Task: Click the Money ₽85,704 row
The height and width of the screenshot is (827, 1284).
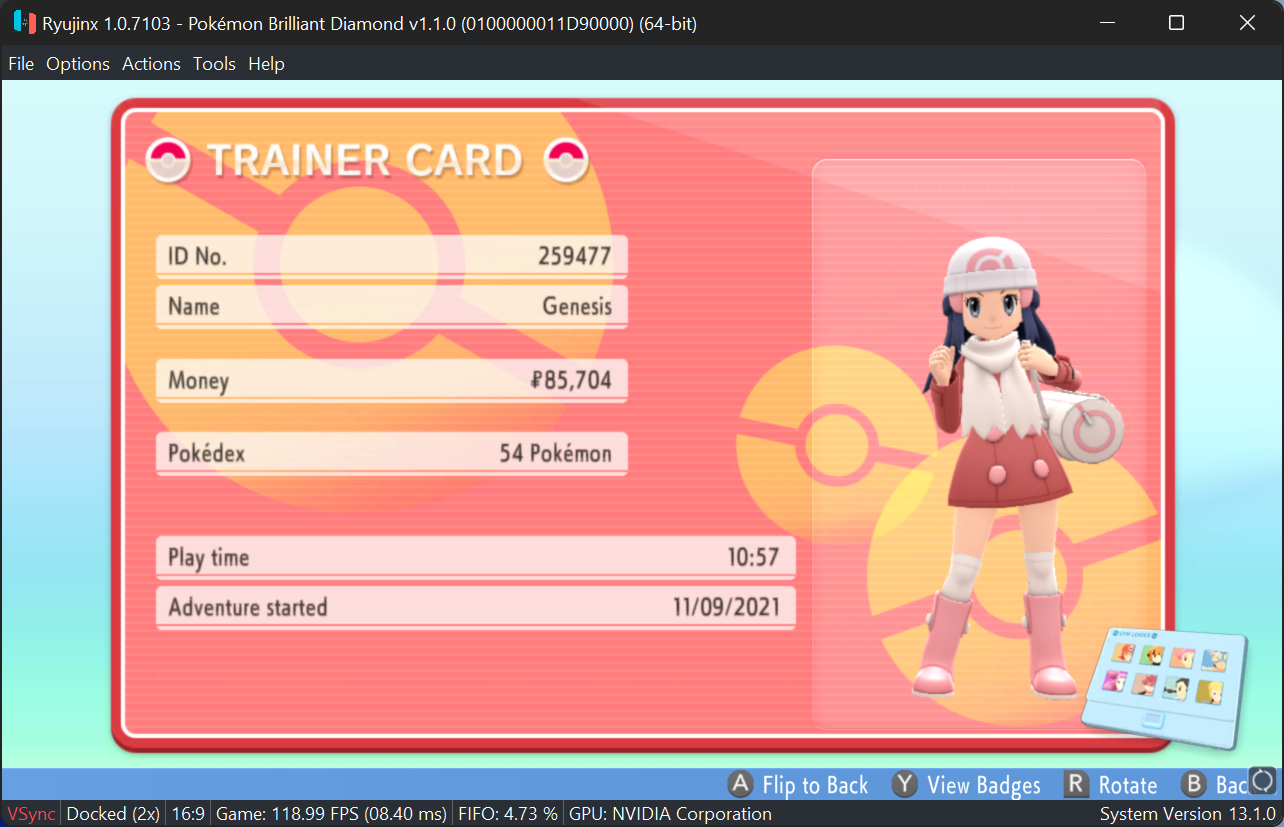Action: [392, 380]
